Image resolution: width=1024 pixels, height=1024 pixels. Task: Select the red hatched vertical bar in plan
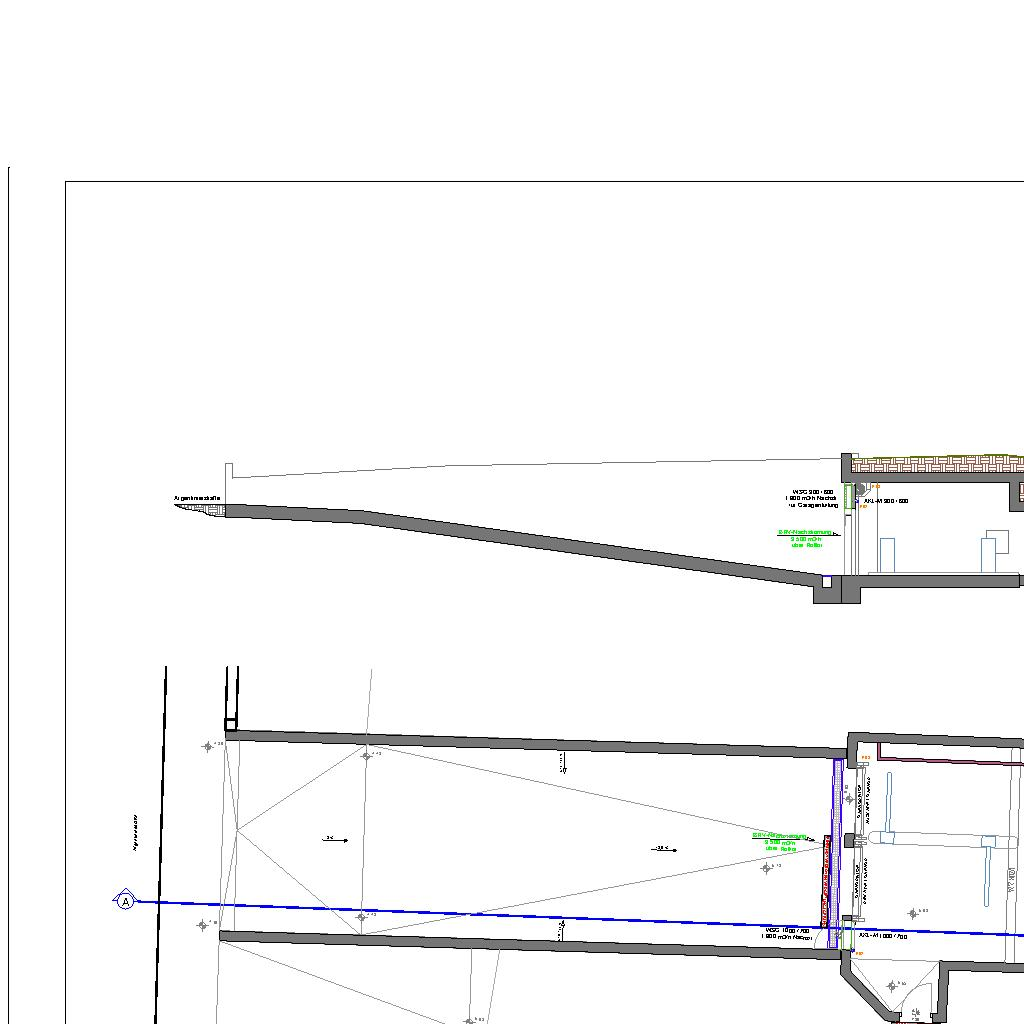click(x=826, y=880)
